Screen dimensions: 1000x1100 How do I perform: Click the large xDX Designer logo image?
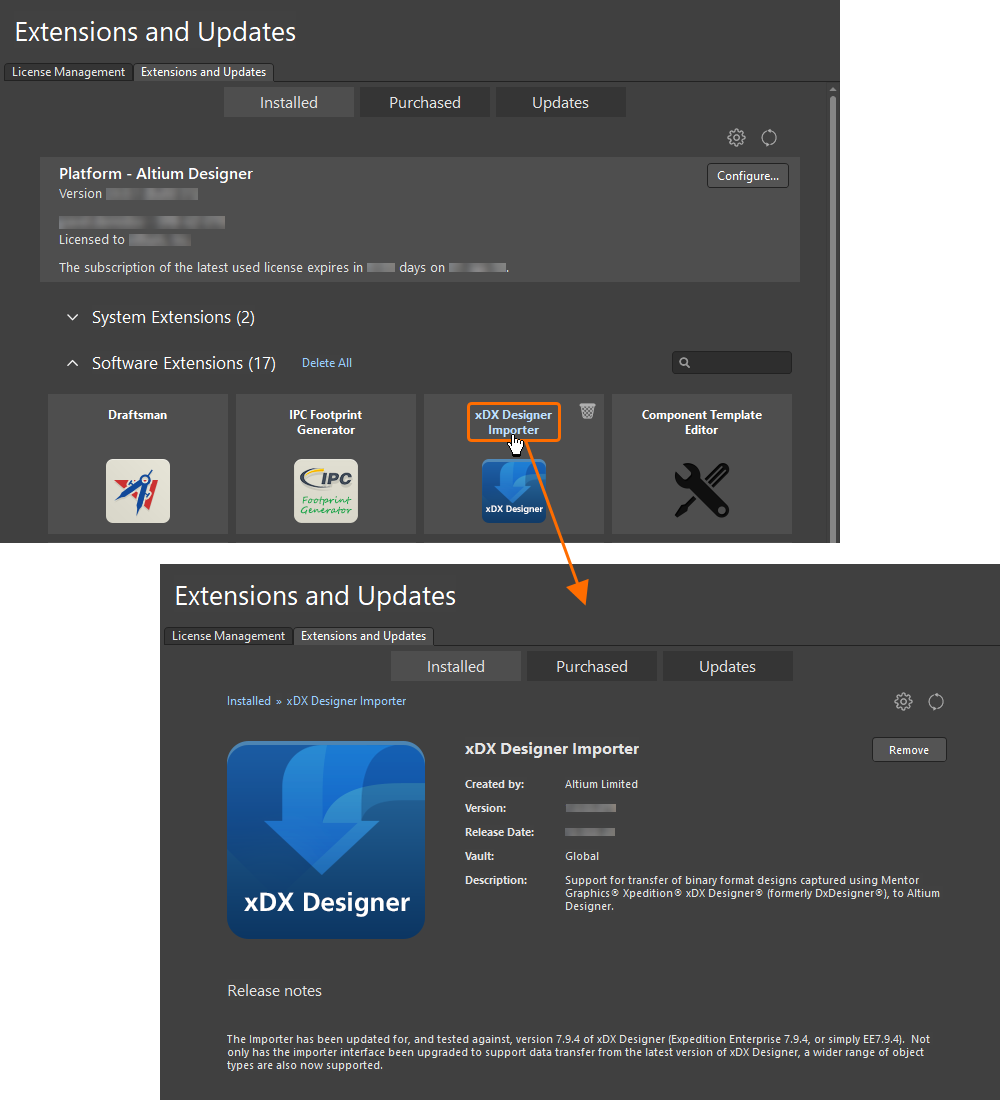point(326,840)
